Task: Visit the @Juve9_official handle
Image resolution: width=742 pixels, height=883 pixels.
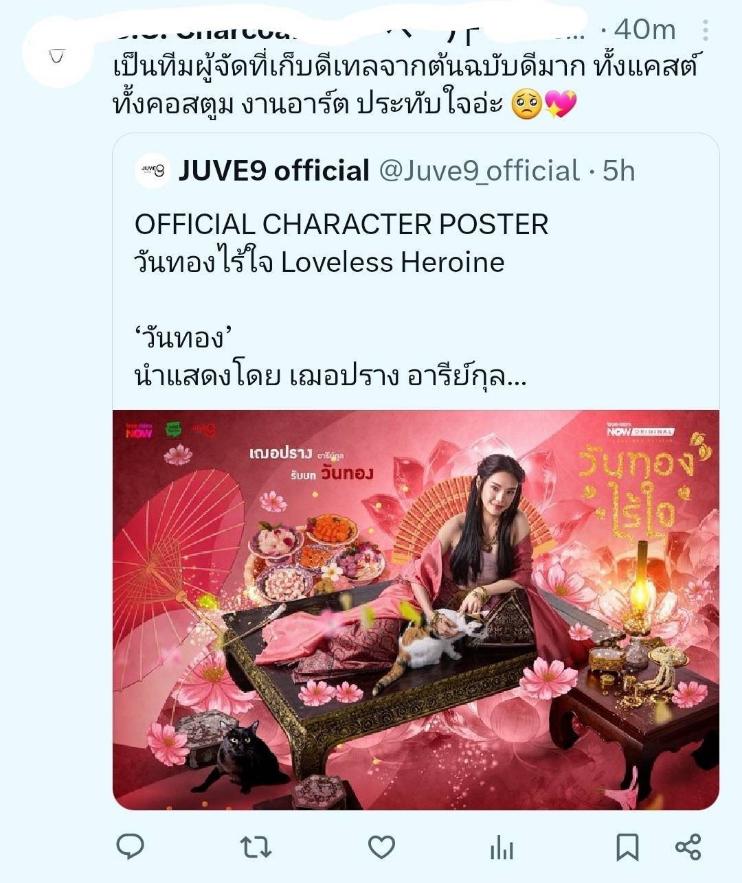Action: click(x=479, y=171)
